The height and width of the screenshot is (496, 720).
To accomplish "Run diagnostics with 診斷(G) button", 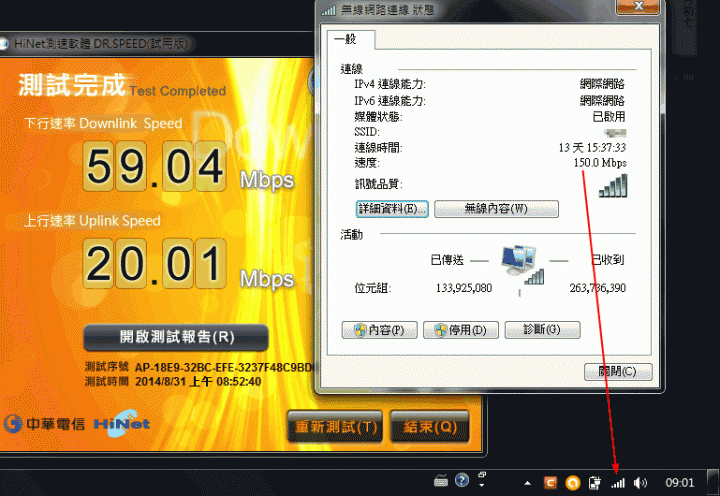I will point(542,330).
